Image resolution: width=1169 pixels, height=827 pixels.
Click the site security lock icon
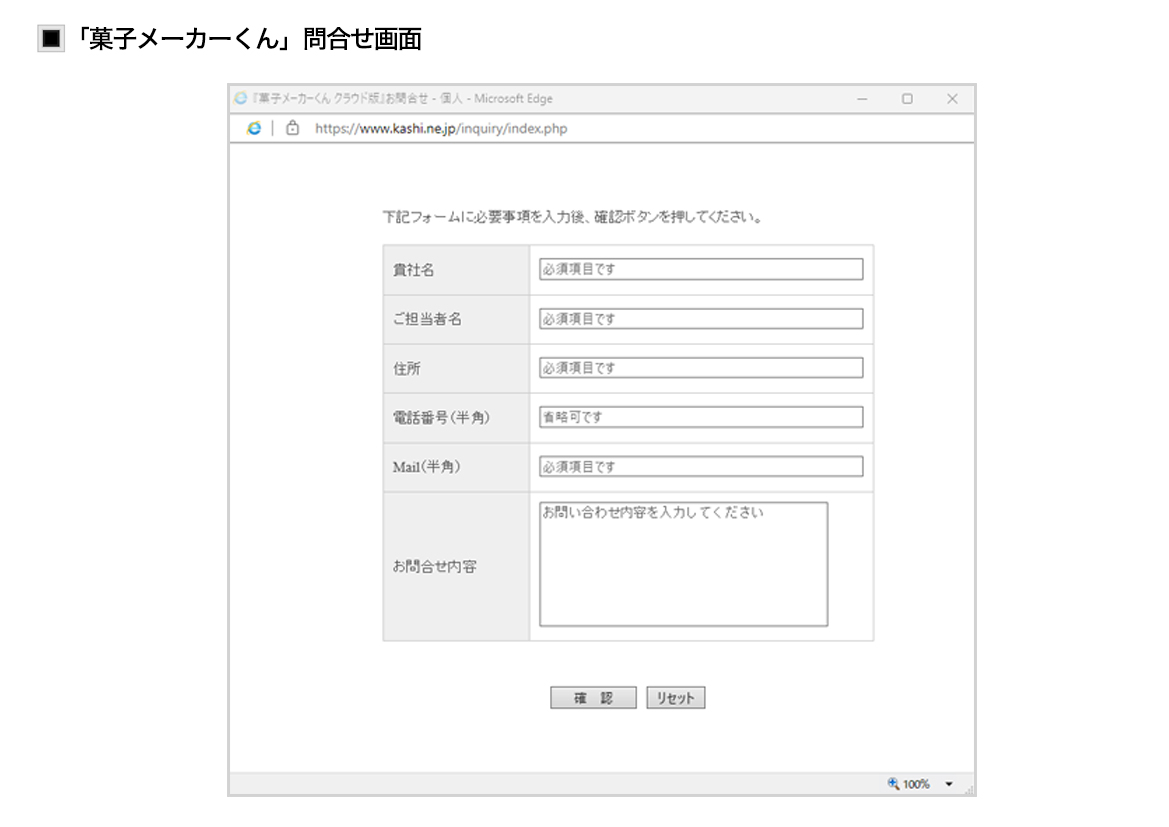pos(293,128)
